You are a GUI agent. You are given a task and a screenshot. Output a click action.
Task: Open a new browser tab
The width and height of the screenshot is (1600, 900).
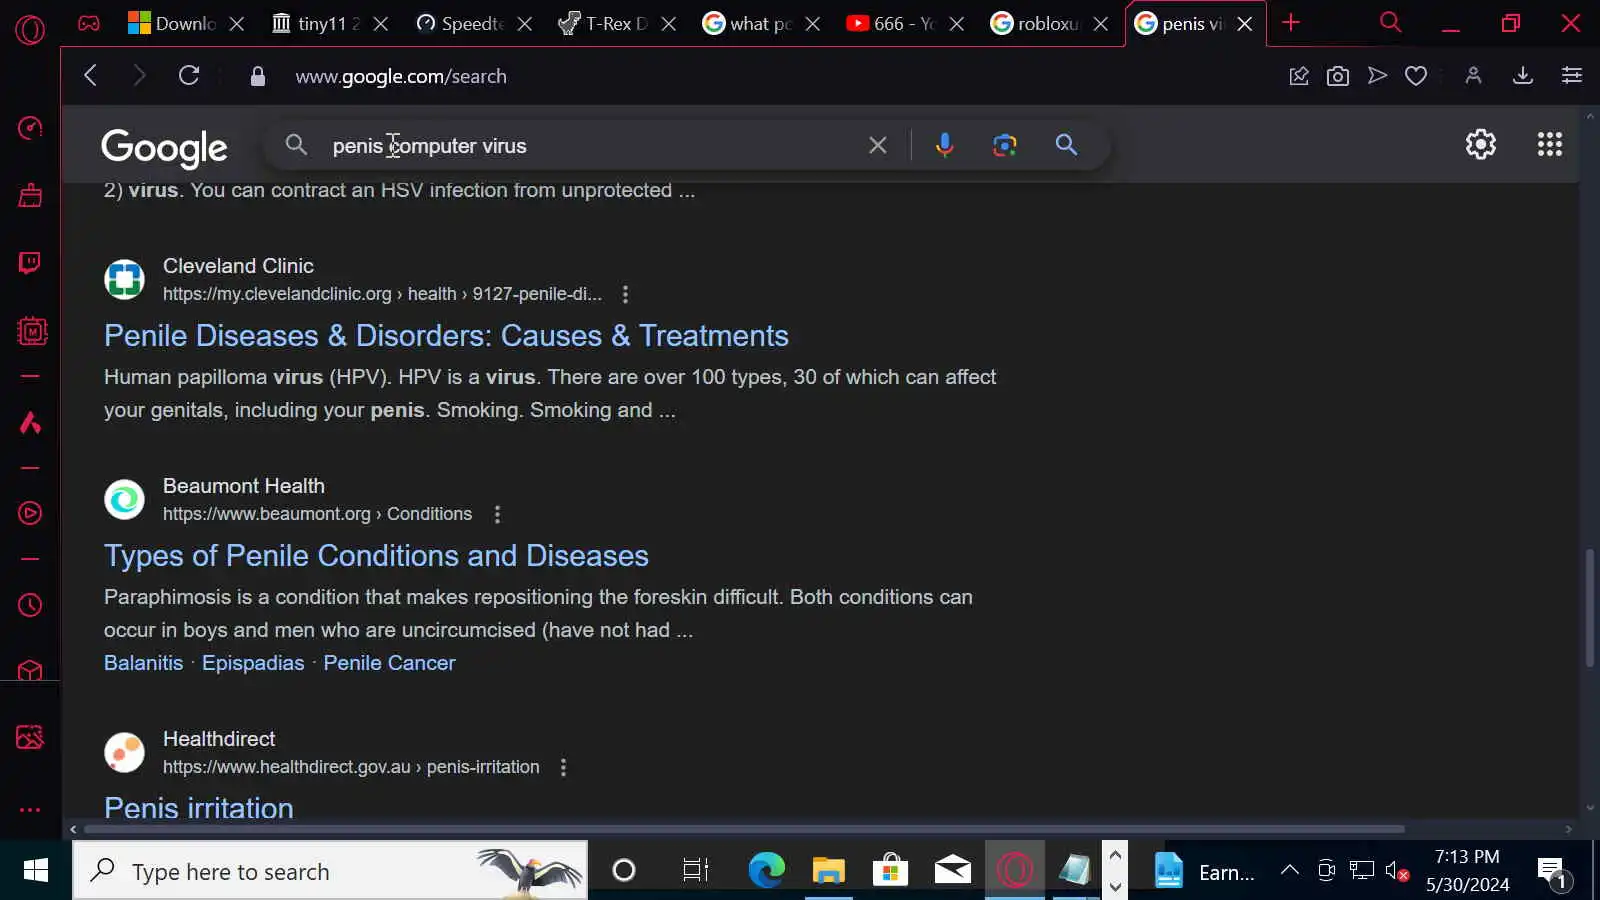point(1291,22)
